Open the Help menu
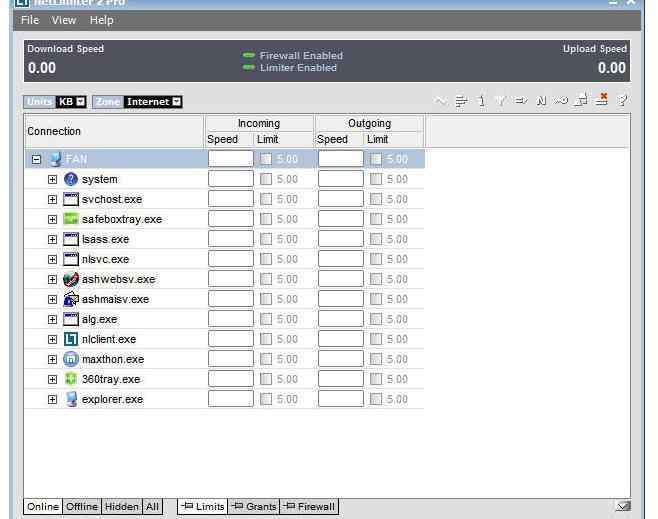Screen dimensions: 658x519 click(102, 20)
